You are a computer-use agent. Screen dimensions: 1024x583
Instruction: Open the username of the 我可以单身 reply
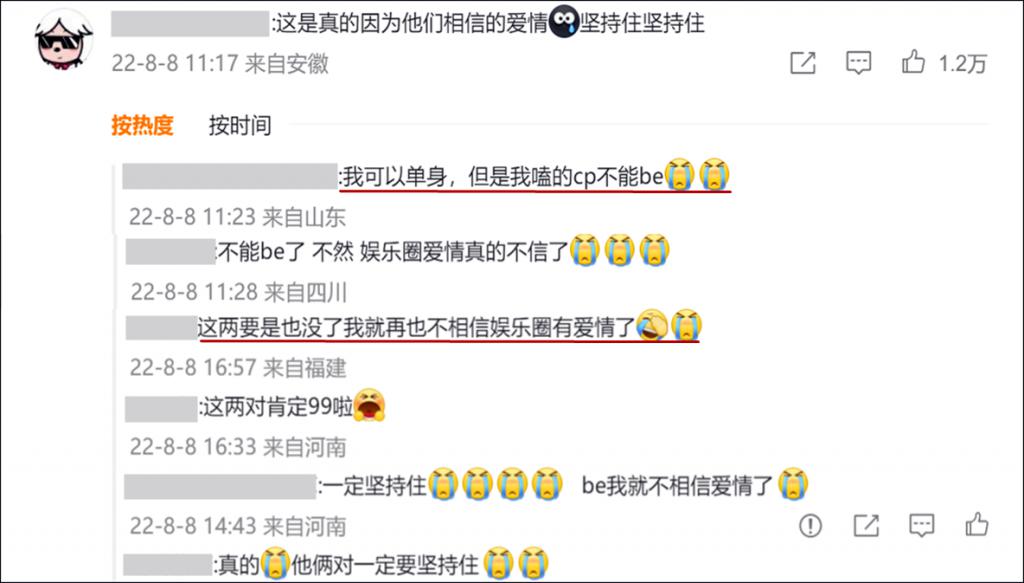coord(230,176)
